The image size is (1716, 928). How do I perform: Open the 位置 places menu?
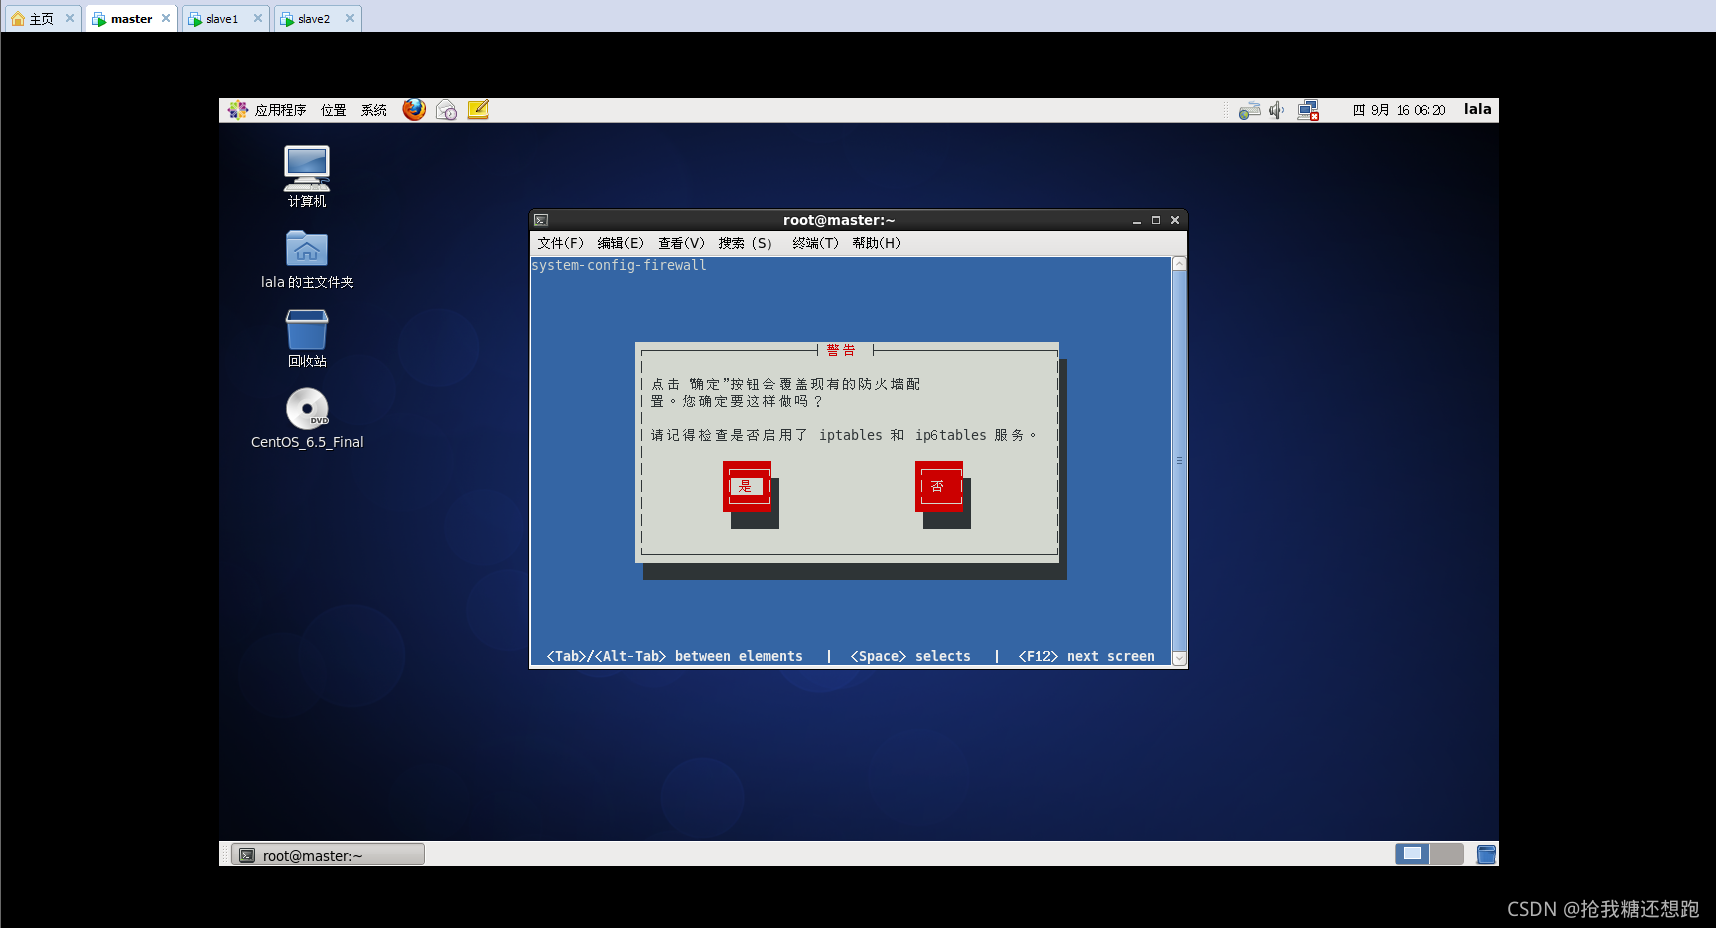(x=333, y=110)
